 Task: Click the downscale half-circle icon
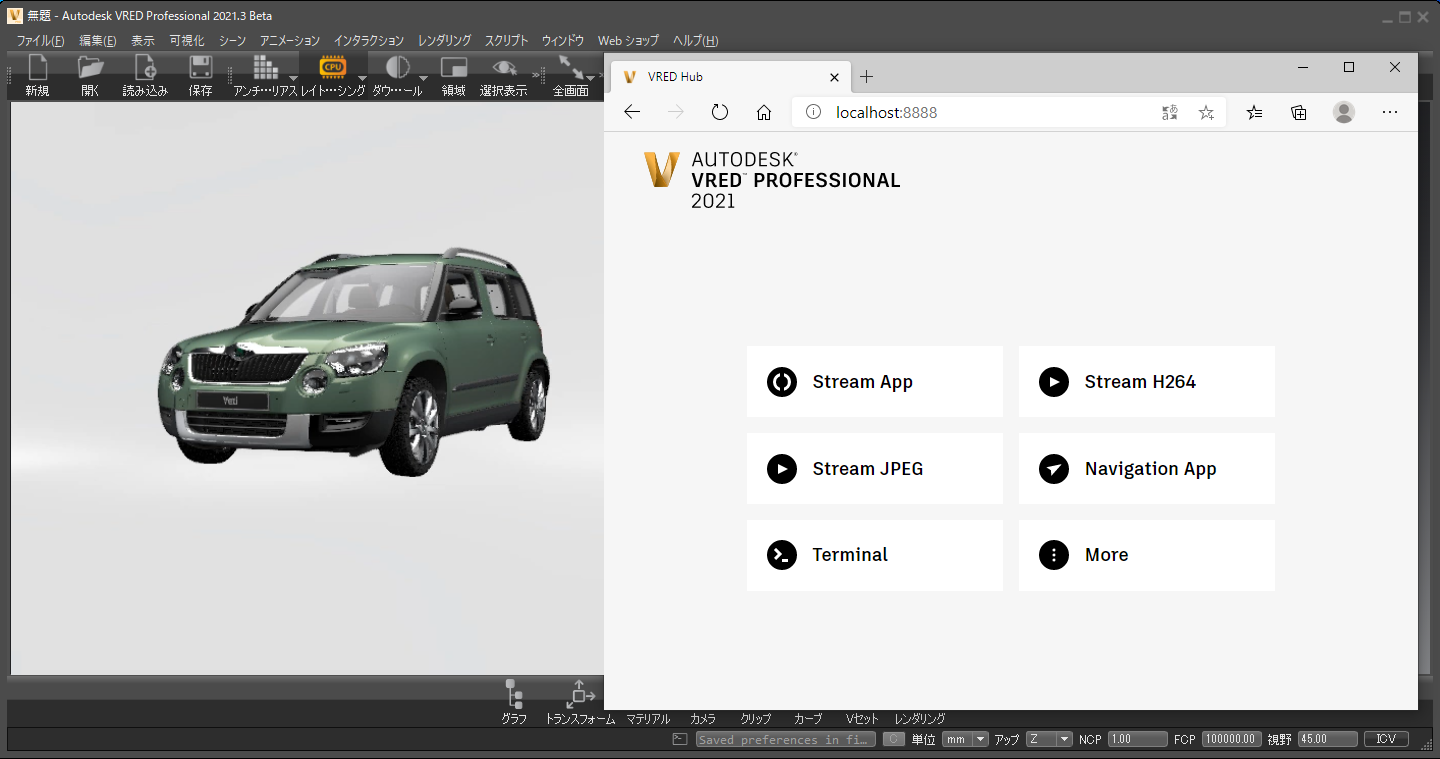(397, 68)
